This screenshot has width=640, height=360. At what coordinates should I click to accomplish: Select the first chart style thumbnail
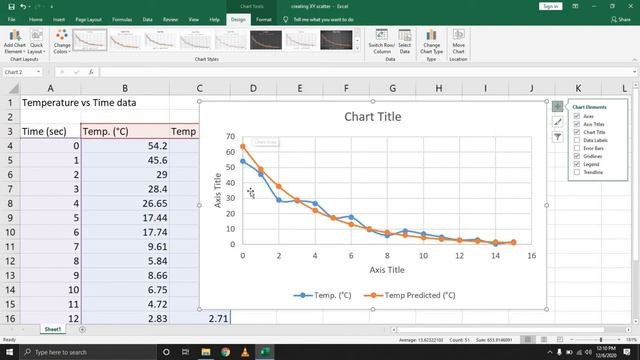pos(90,40)
